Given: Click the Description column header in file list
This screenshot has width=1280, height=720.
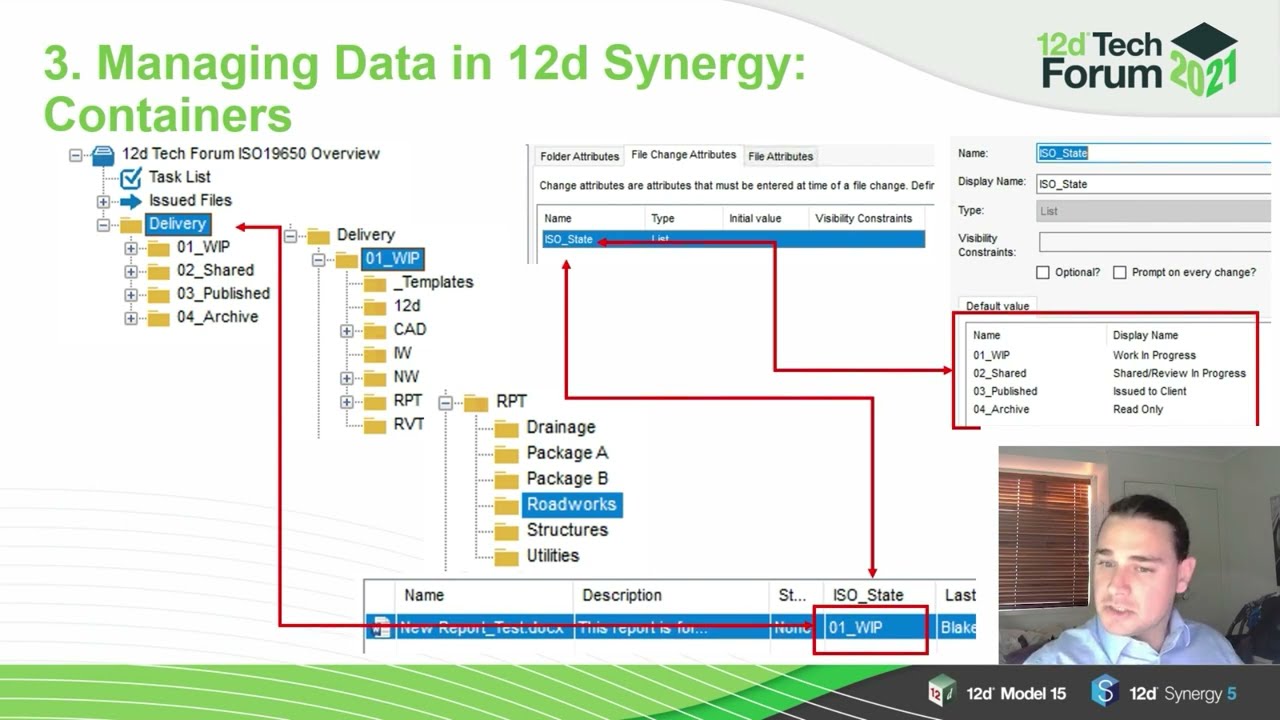Looking at the screenshot, I should pos(672,595).
